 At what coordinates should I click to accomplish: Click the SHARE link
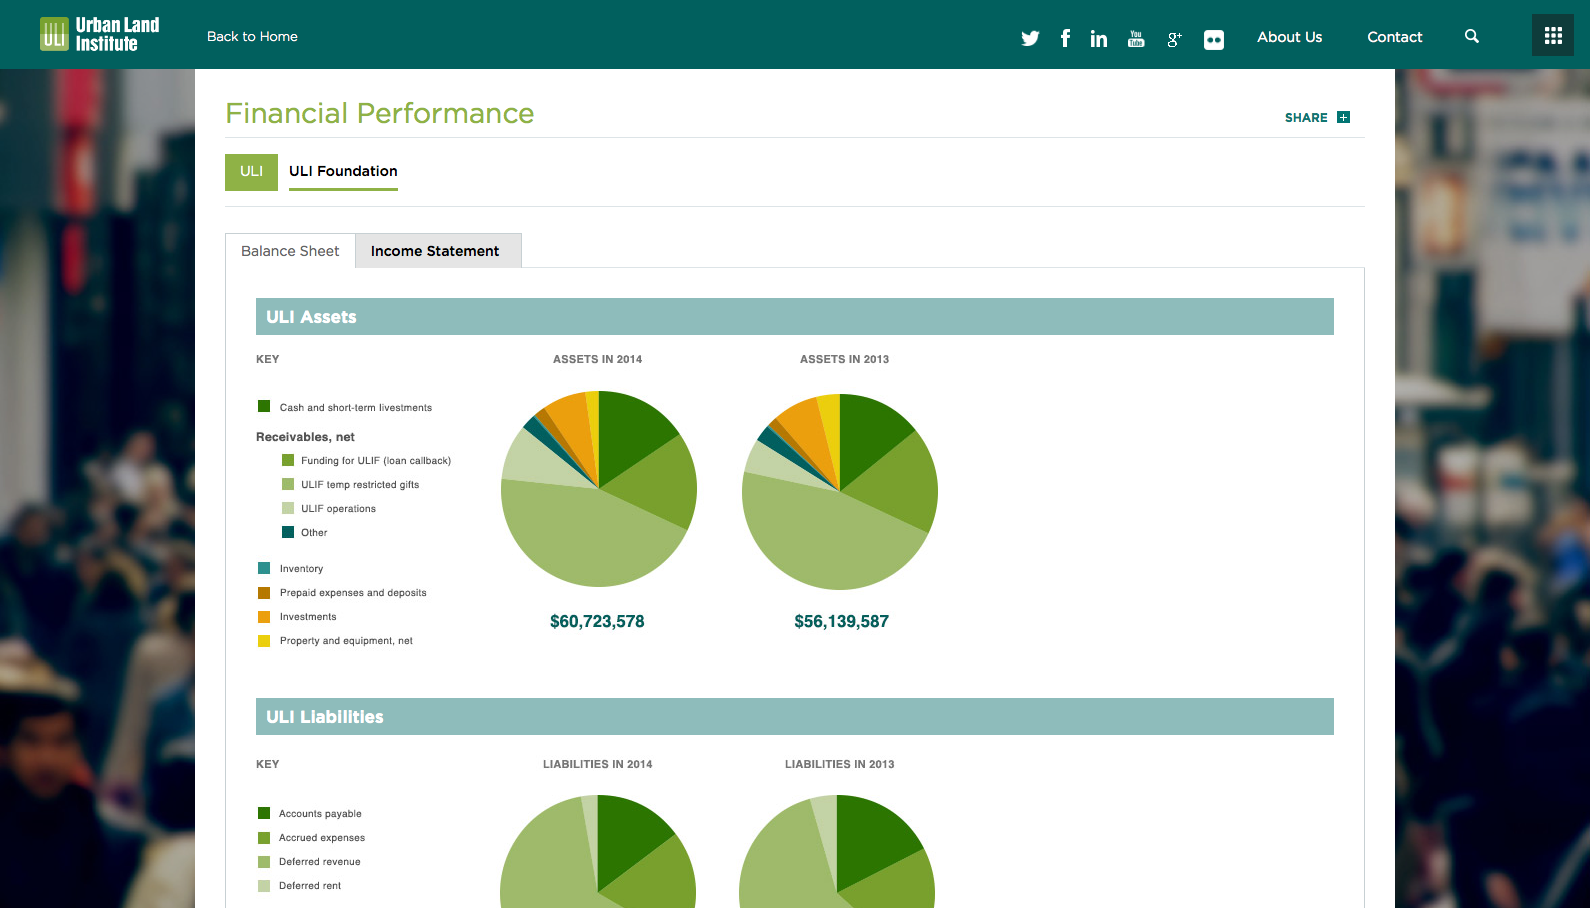(x=1306, y=117)
